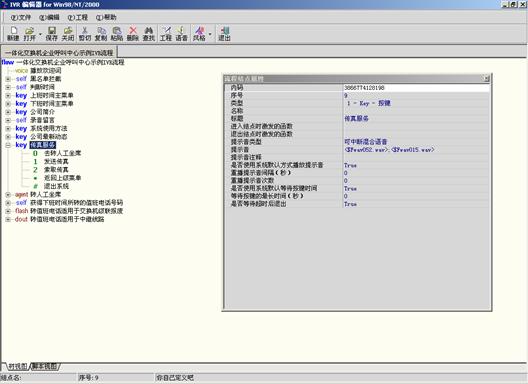Open the dropdown arrow beside 风格 (Style)
The image size is (528, 384).
pyautogui.click(x=210, y=34)
